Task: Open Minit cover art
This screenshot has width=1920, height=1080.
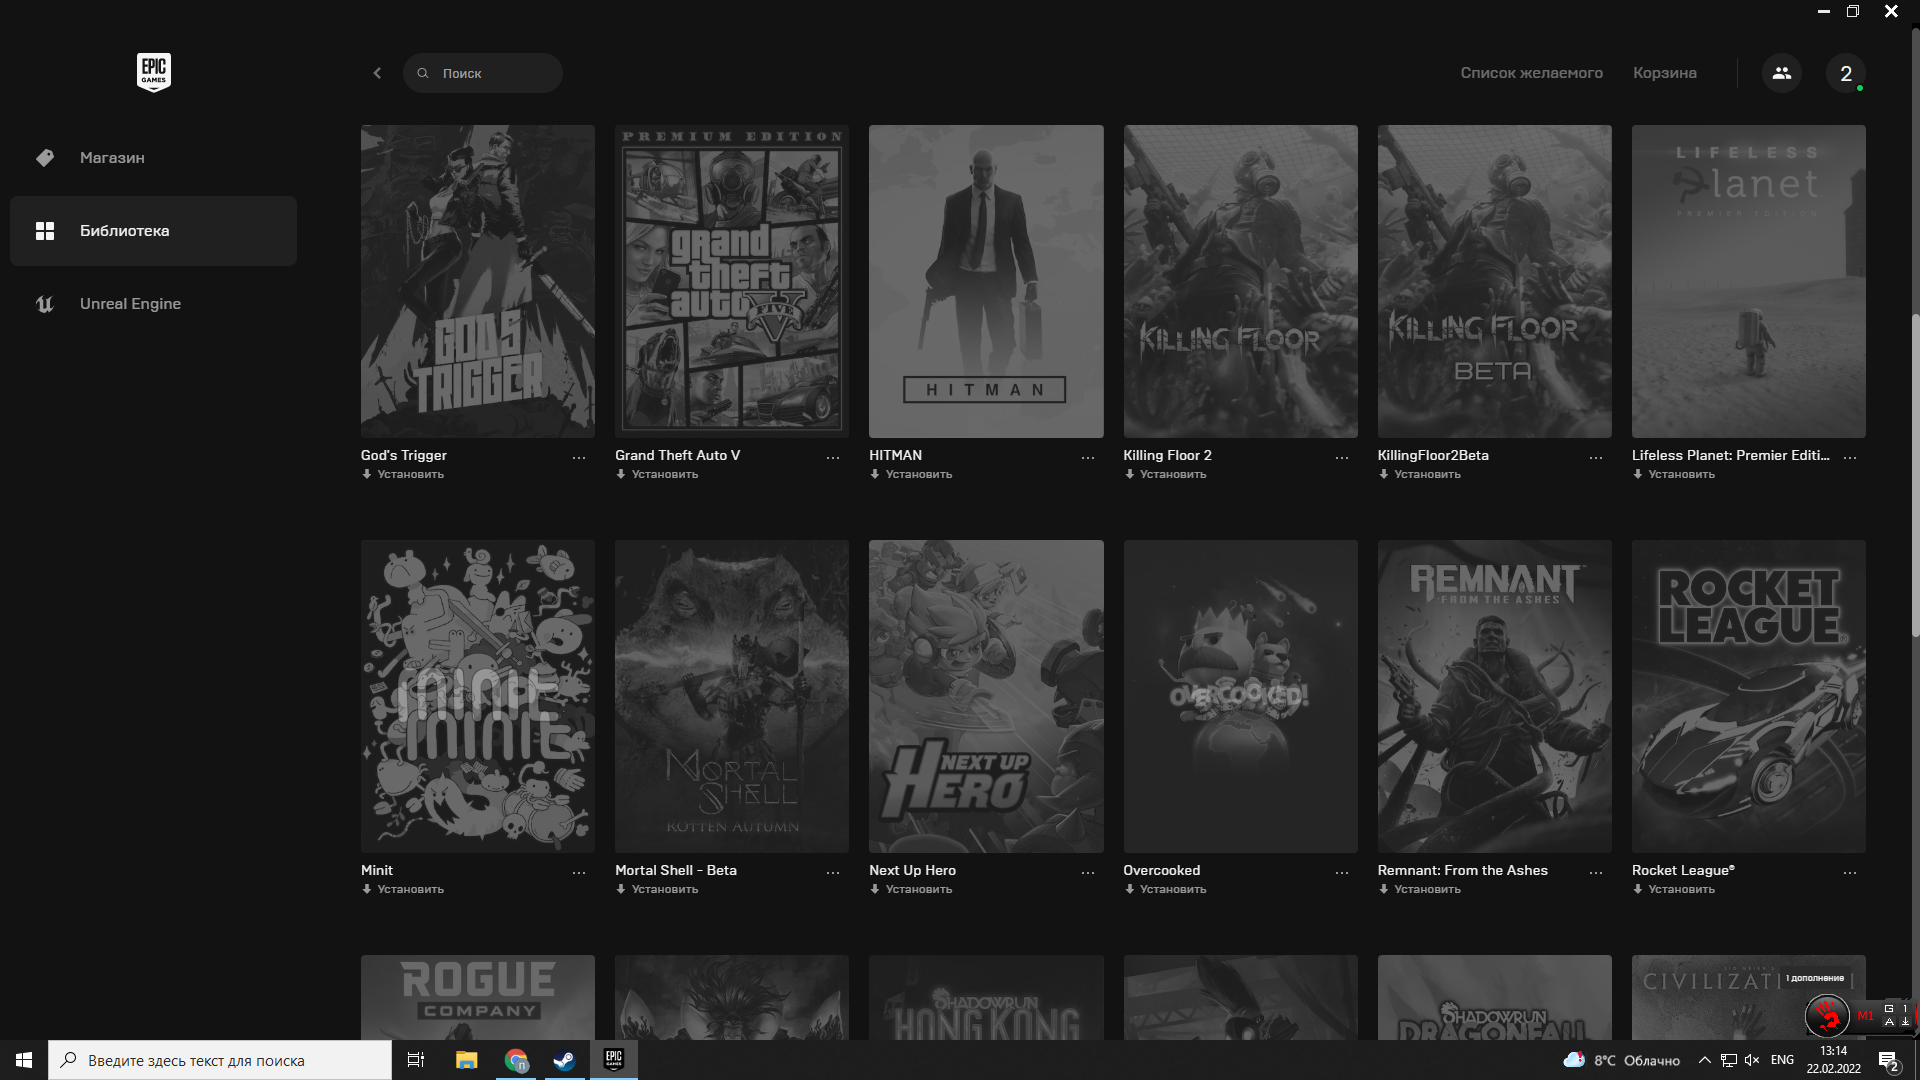Action: point(478,696)
